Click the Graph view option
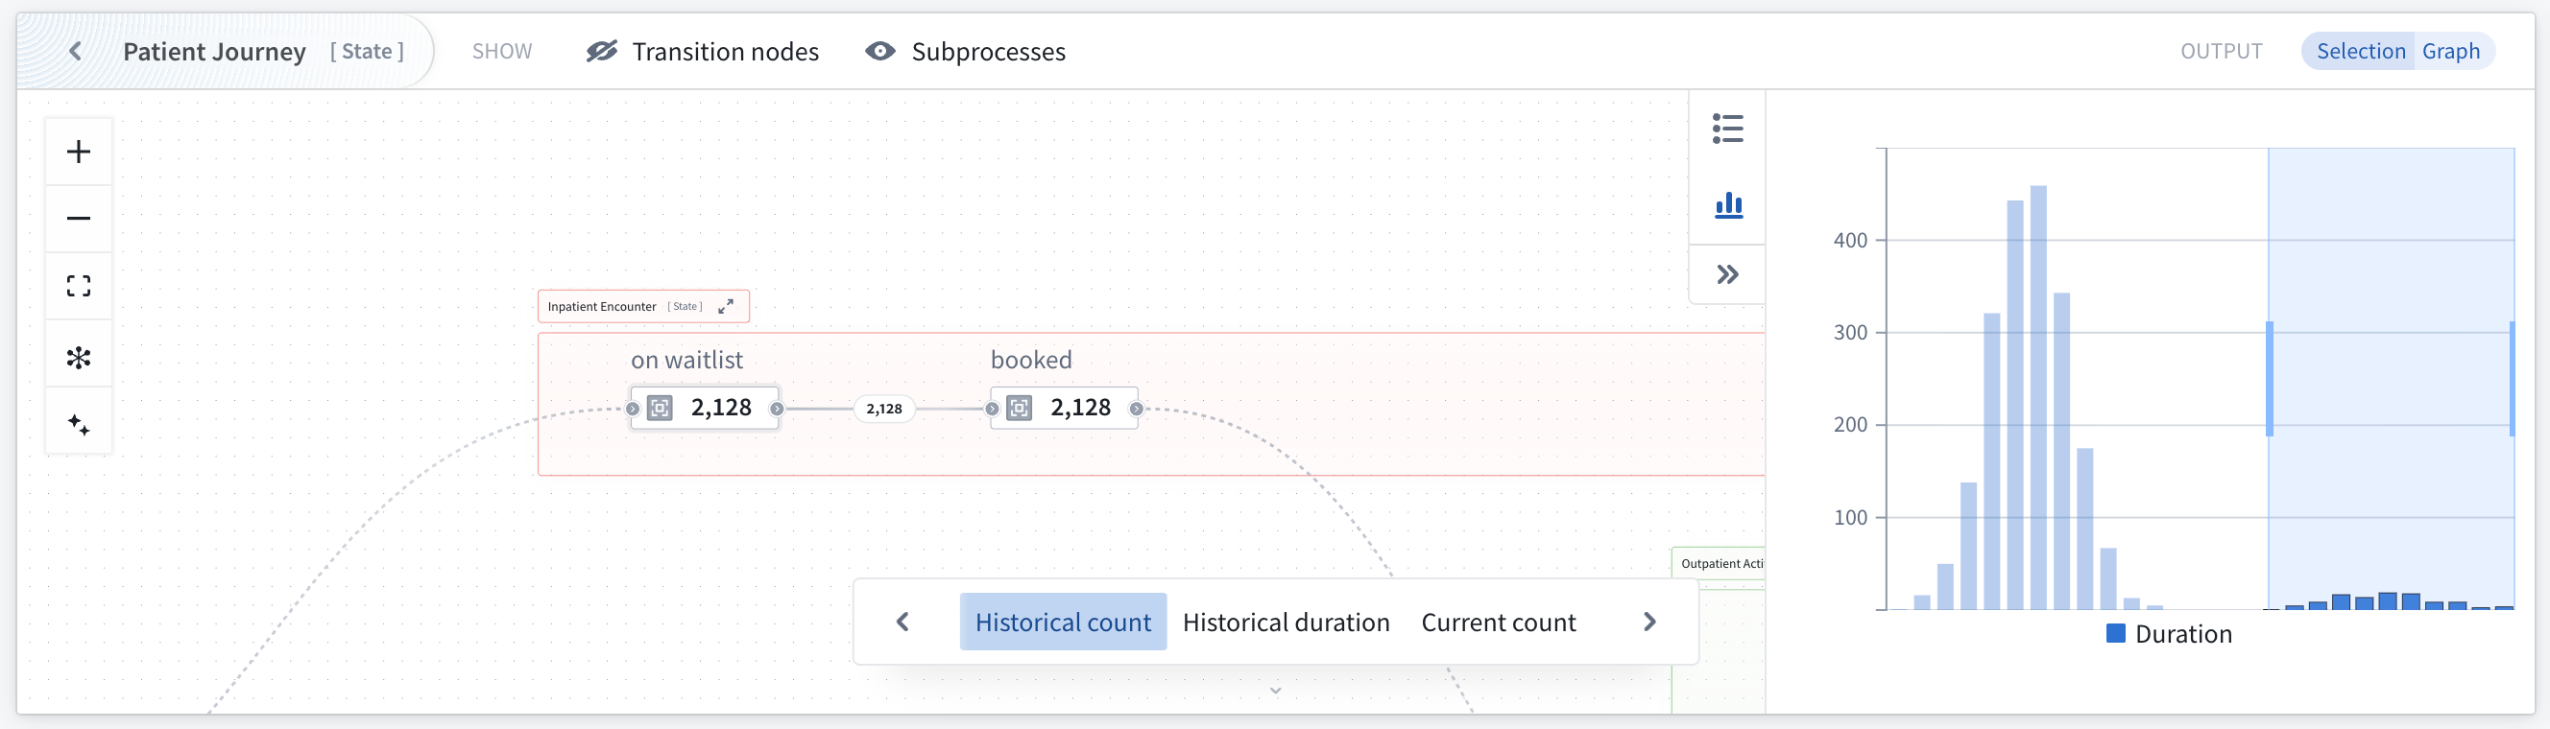The height and width of the screenshot is (729, 2550). coord(2448,51)
